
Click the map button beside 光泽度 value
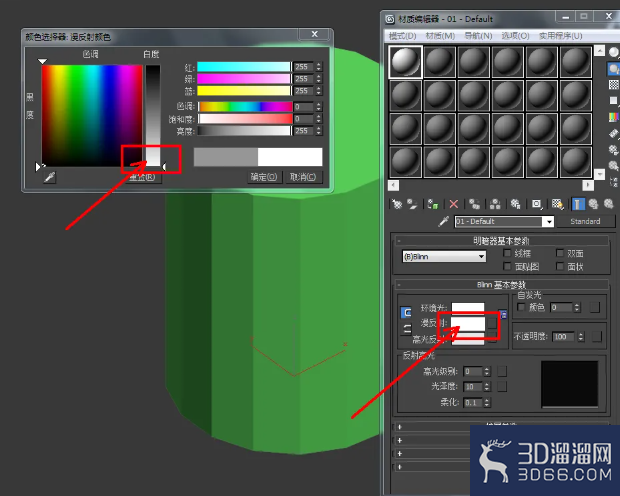(502, 386)
